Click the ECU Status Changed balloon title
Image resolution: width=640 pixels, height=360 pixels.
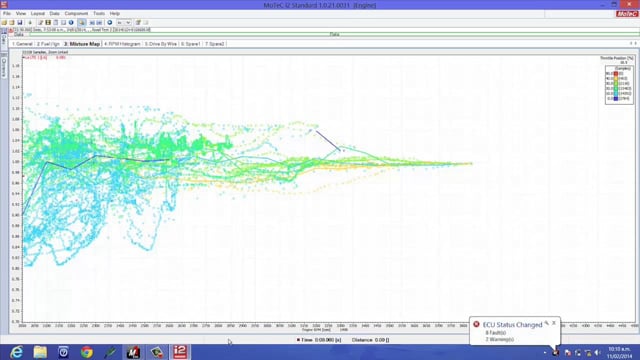tap(512, 325)
